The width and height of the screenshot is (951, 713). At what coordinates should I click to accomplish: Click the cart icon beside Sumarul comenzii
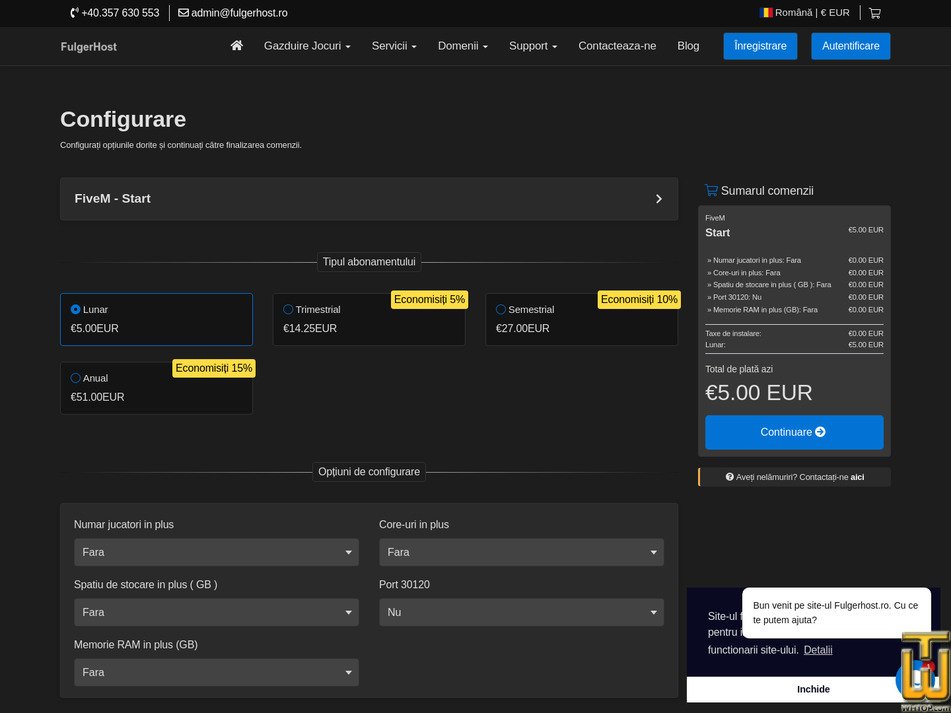coord(712,190)
